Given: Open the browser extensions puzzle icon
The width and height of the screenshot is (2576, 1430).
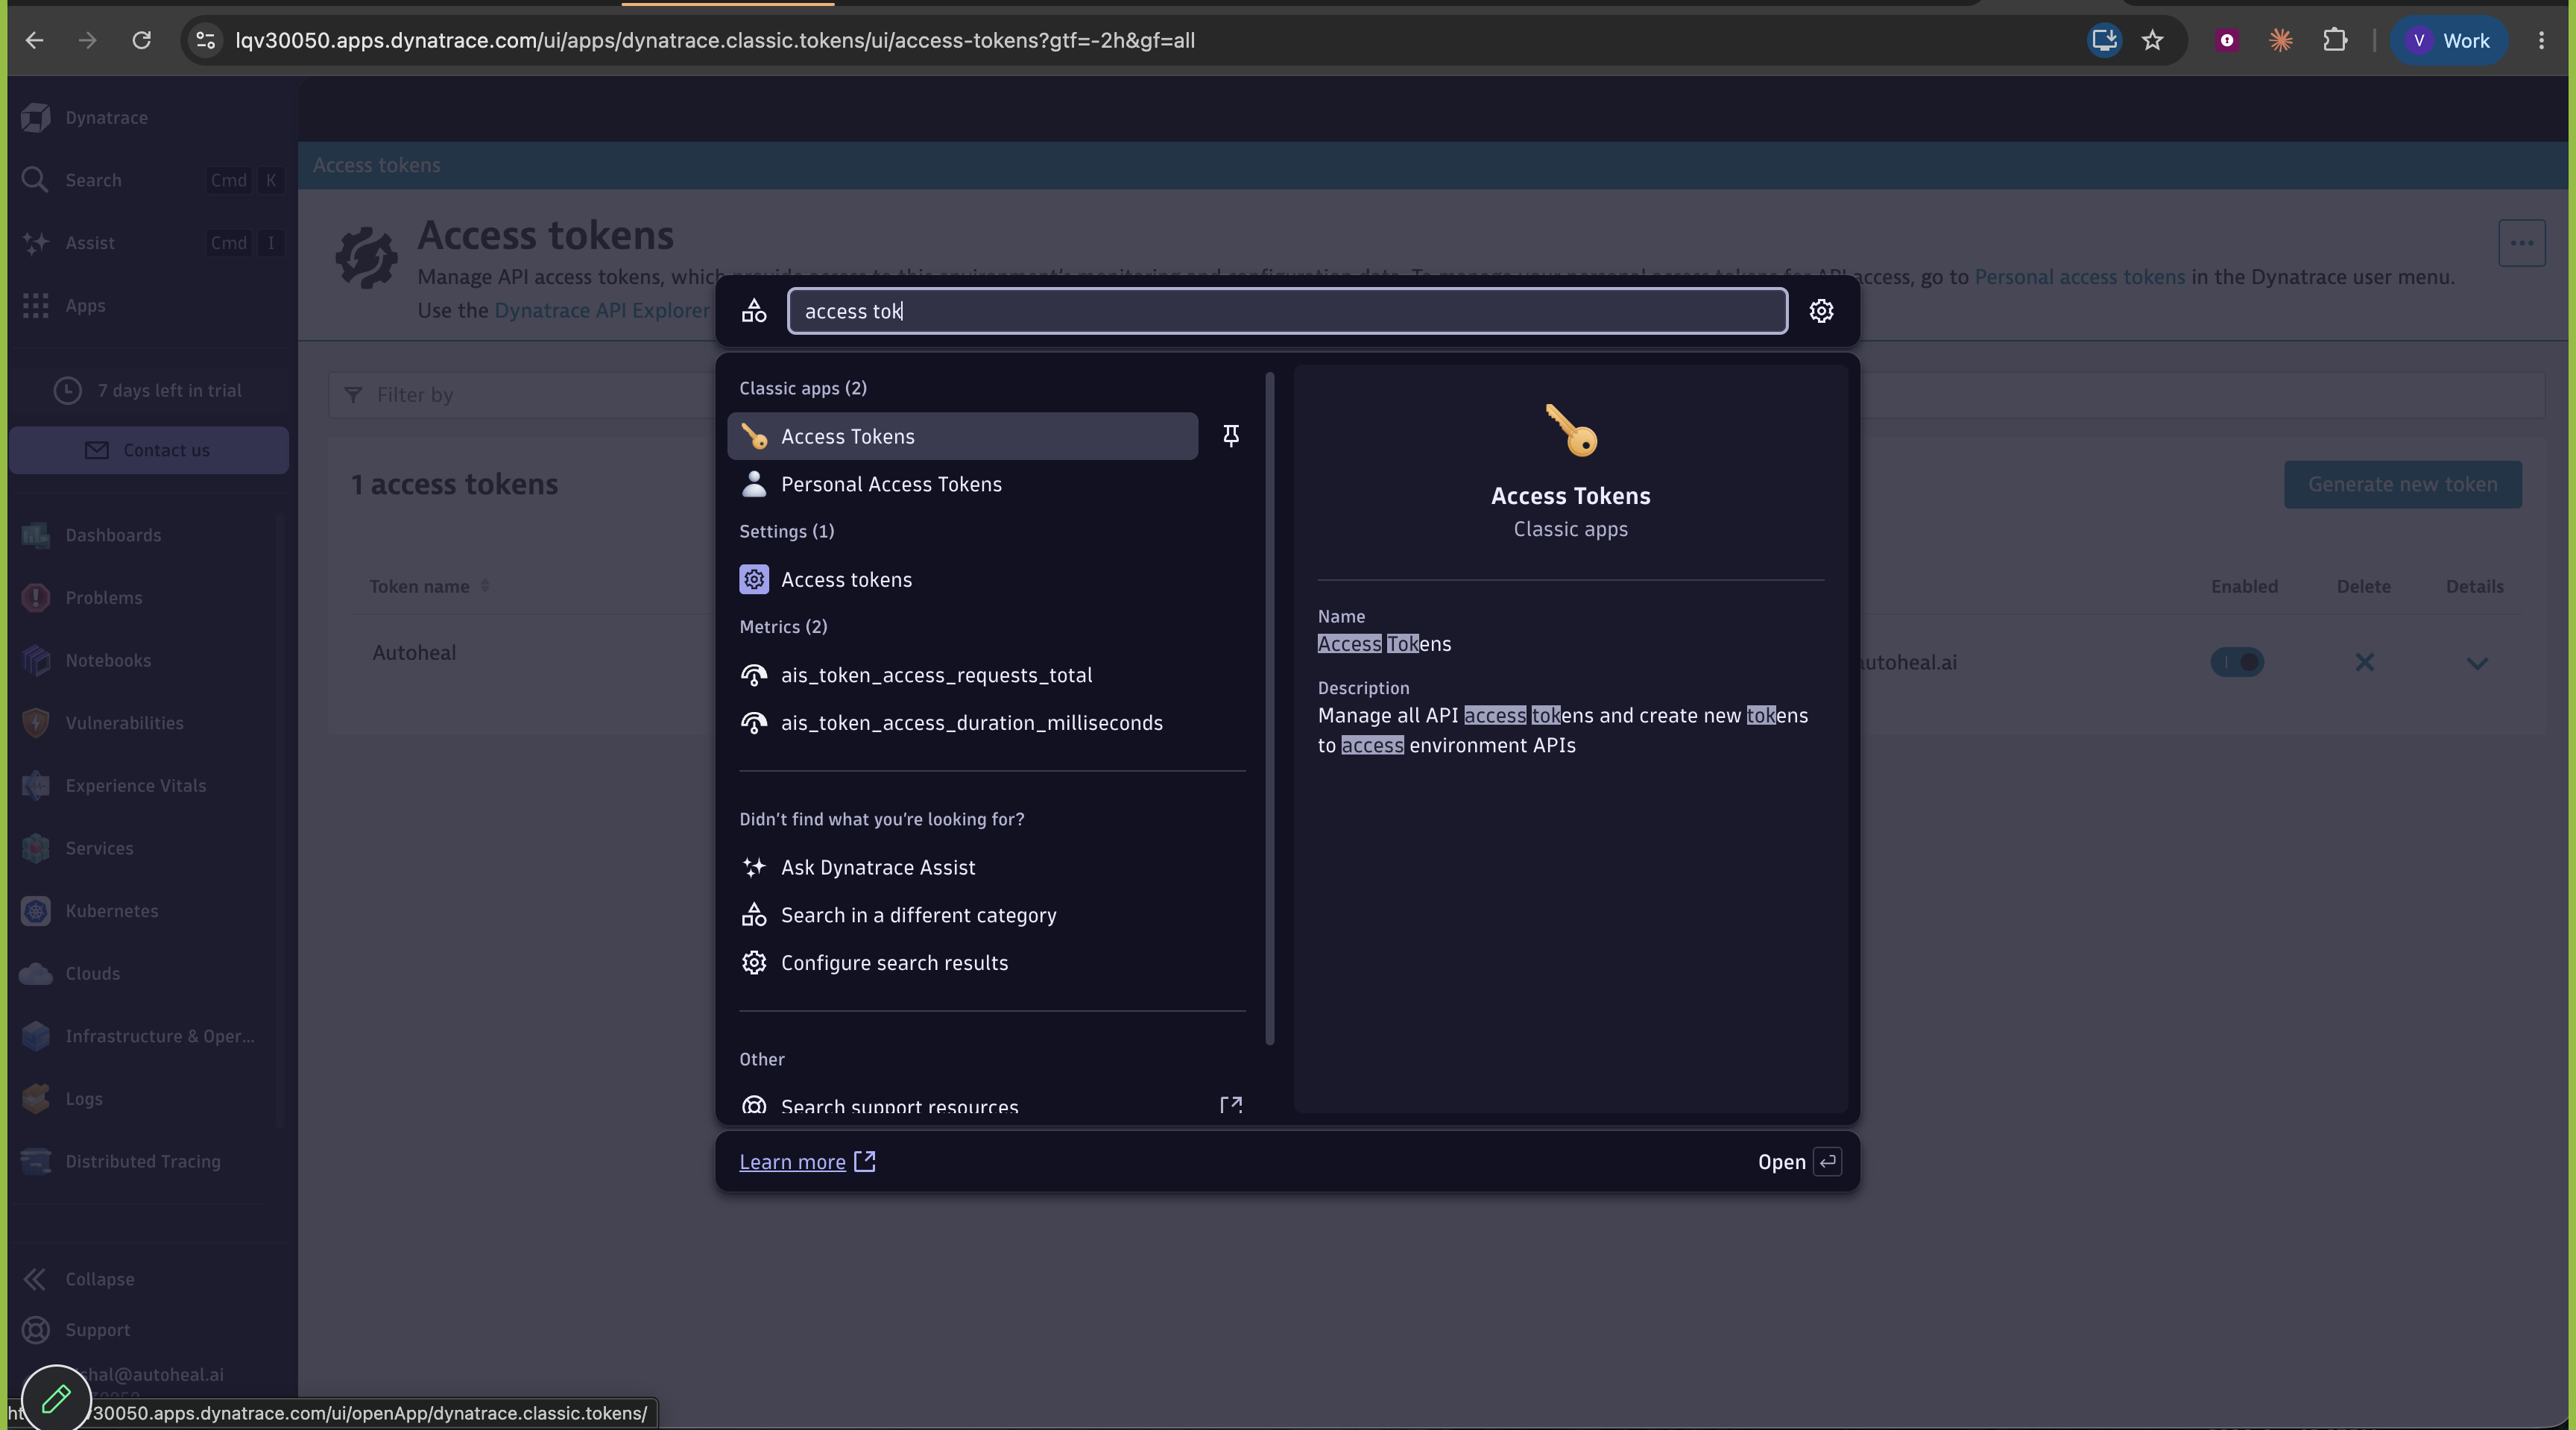Looking at the screenshot, I should (x=2334, y=41).
